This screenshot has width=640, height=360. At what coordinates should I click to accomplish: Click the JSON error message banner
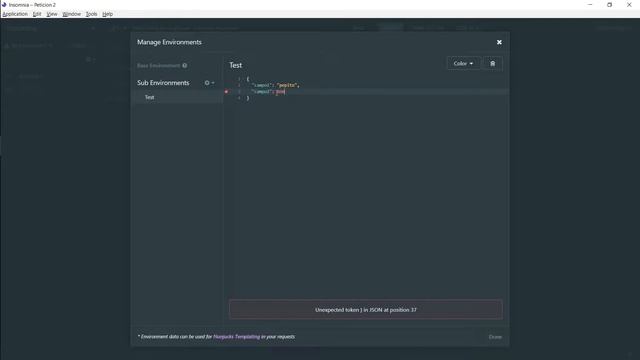click(x=366, y=309)
